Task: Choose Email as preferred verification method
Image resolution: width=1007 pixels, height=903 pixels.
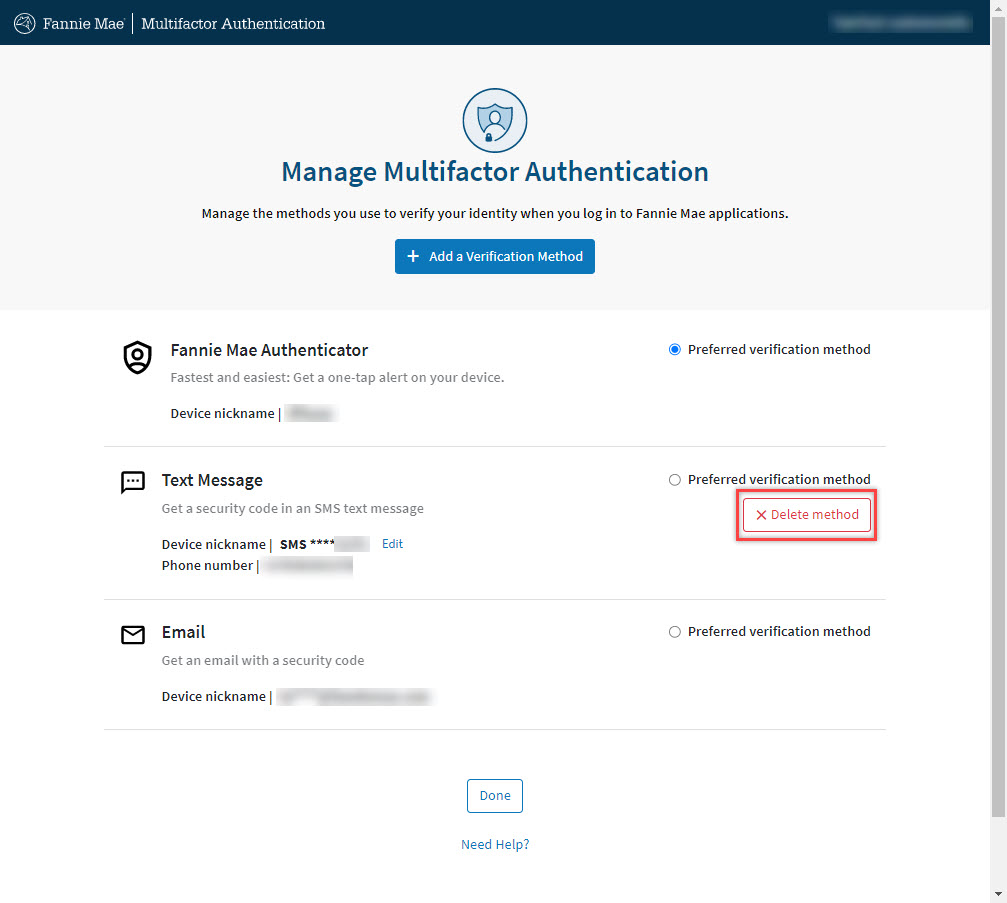Action: click(675, 632)
